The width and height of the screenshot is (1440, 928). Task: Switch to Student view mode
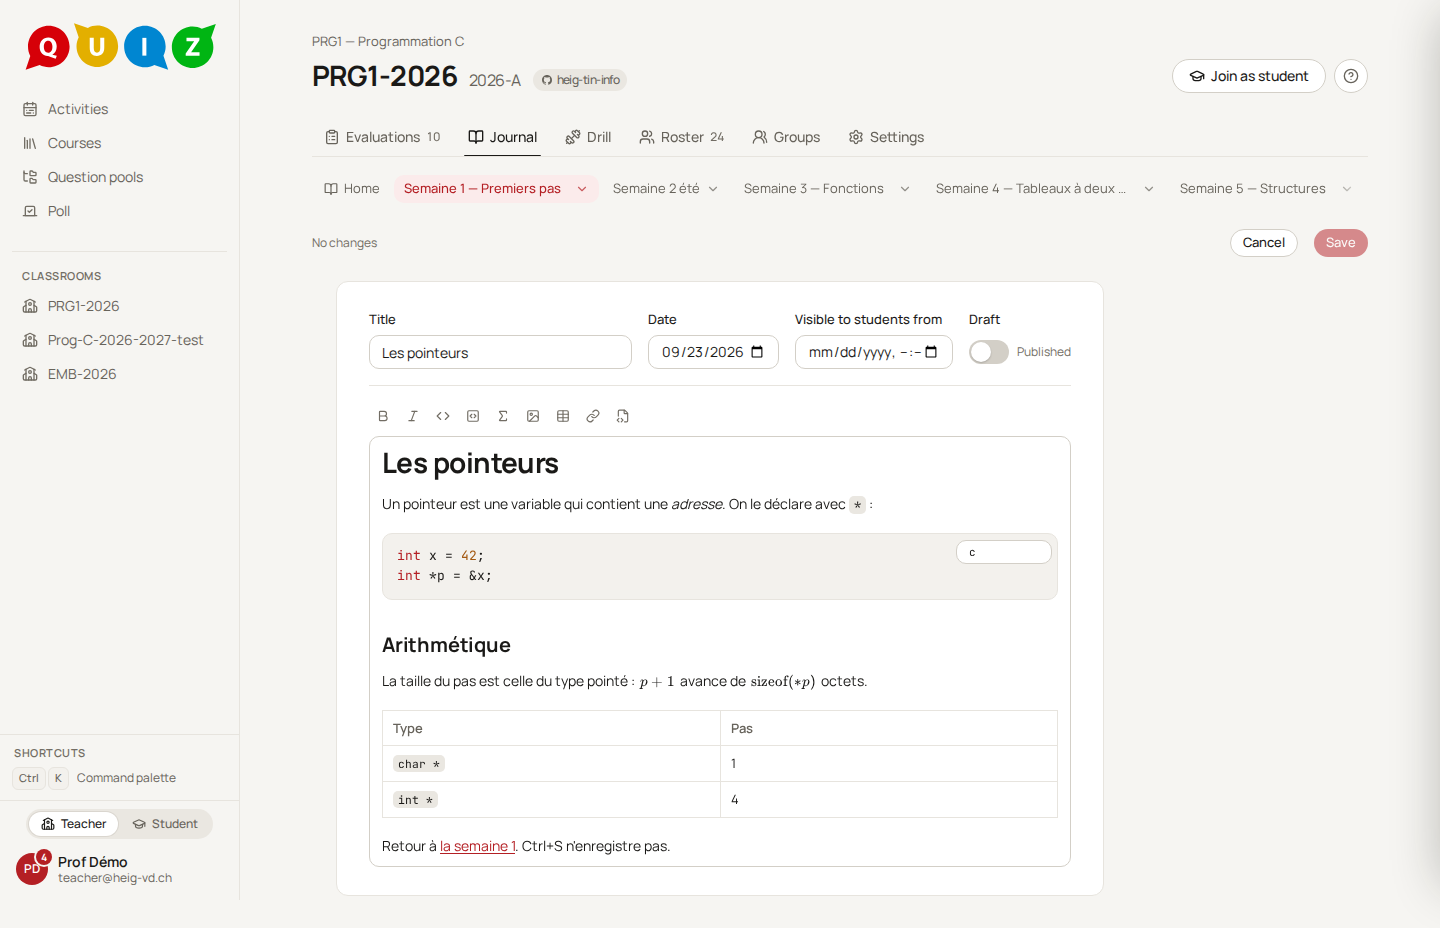pyautogui.click(x=165, y=824)
